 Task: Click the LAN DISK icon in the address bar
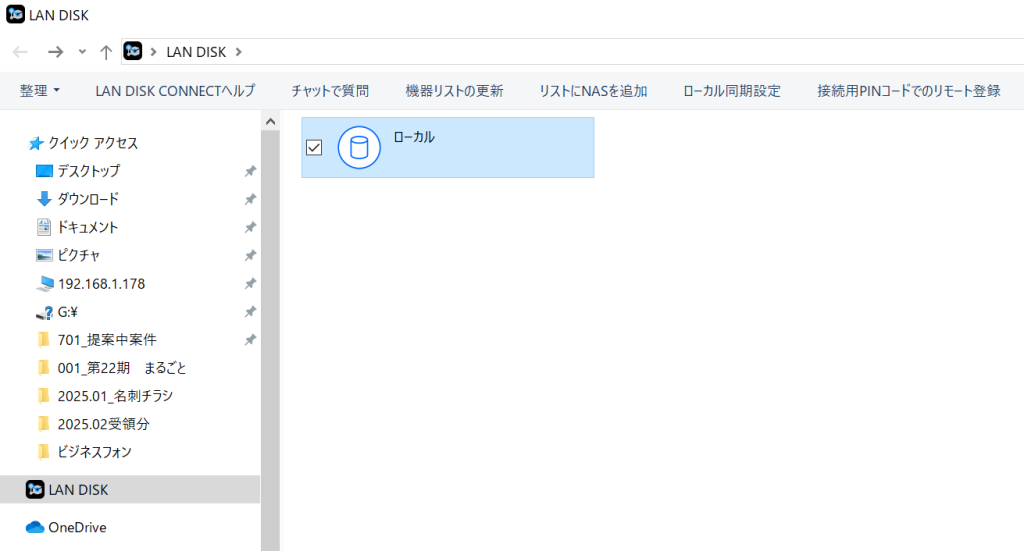click(x=133, y=51)
